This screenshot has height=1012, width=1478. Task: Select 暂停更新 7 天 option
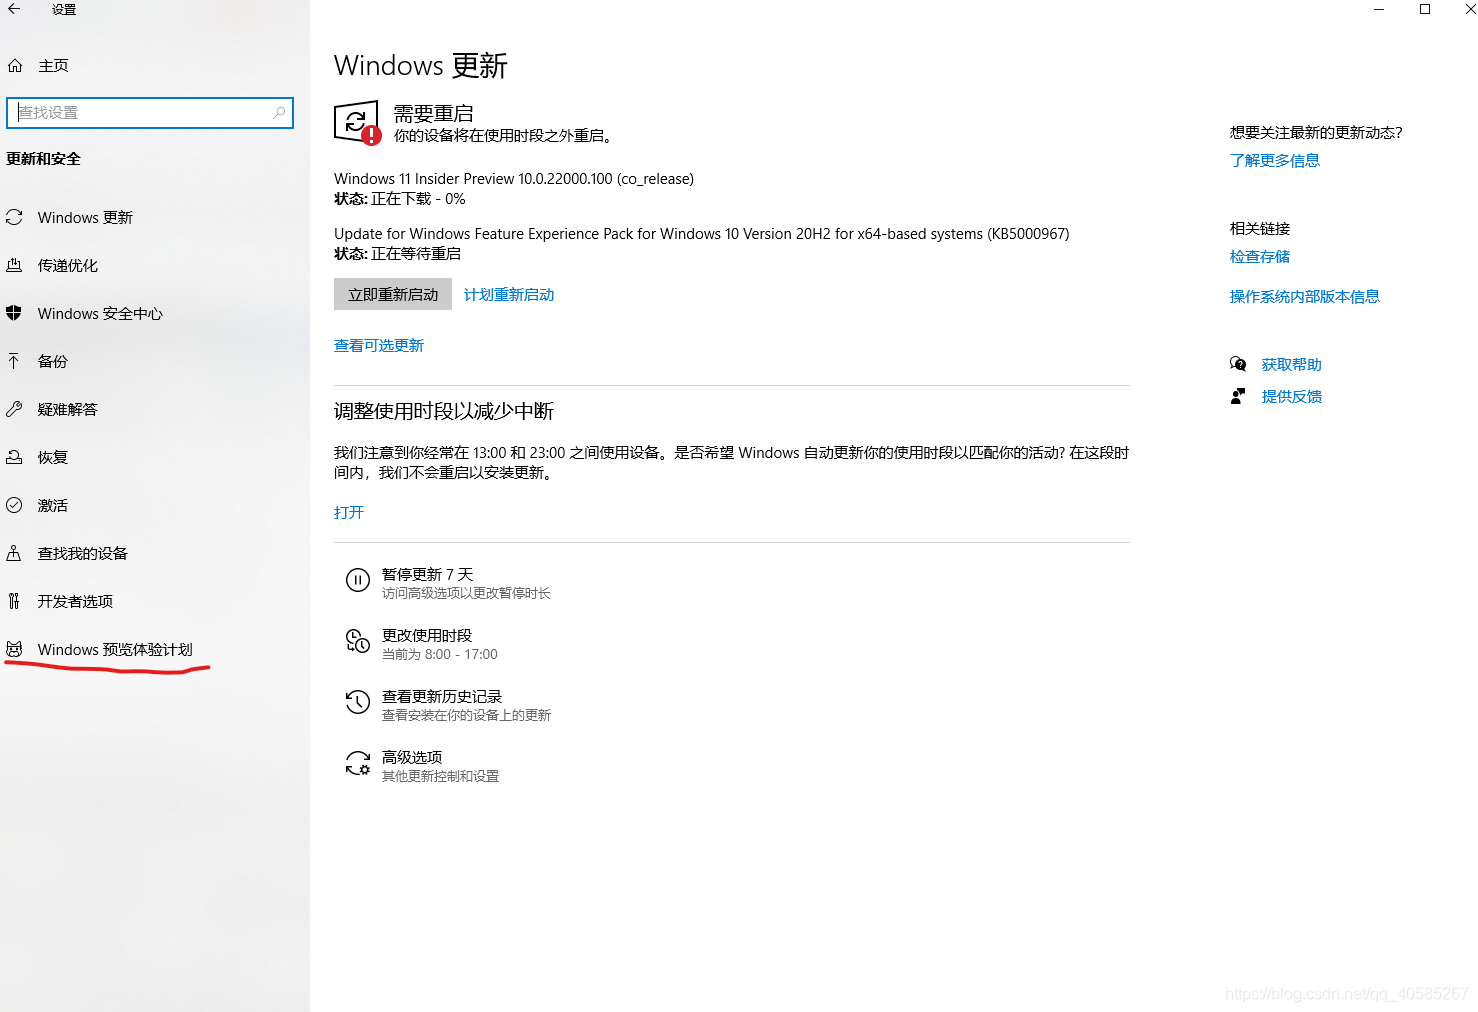pyautogui.click(x=448, y=583)
